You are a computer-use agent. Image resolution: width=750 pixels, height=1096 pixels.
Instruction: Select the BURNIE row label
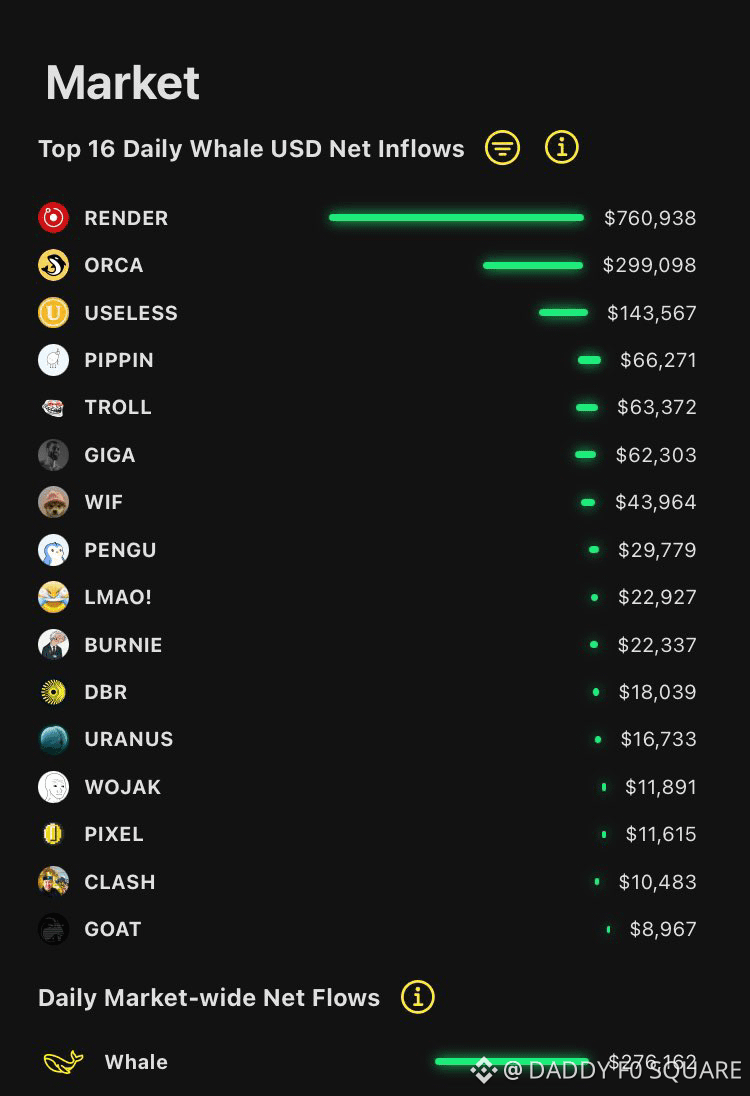click(x=123, y=644)
